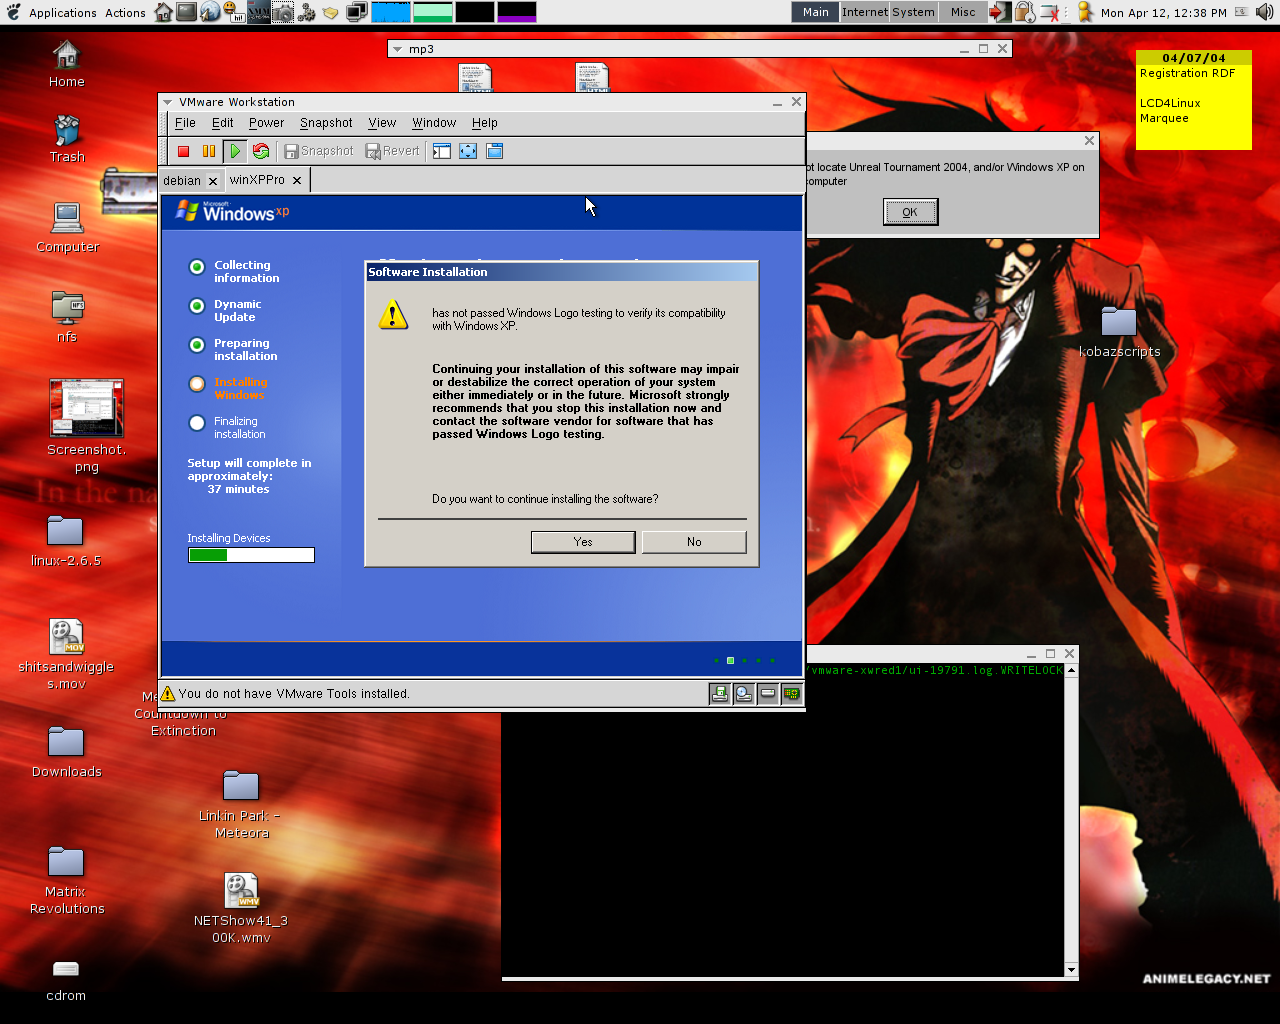Click No in Software Installation dialog
The width and height of the screenshot is (1280, 1024).
pos(694,542)
